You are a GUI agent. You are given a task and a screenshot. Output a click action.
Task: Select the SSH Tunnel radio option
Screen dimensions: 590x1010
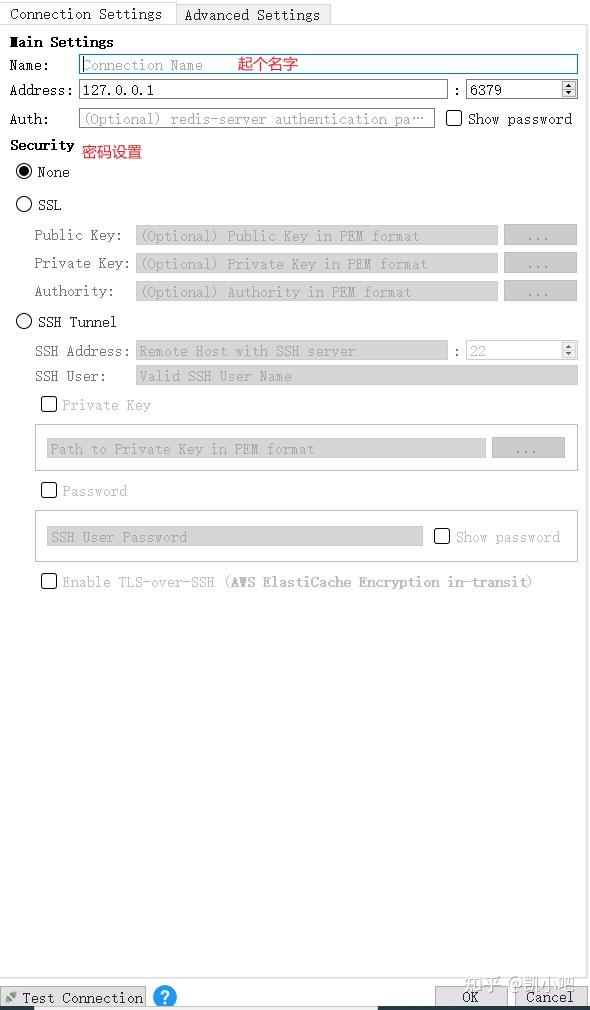coord(24,321)
